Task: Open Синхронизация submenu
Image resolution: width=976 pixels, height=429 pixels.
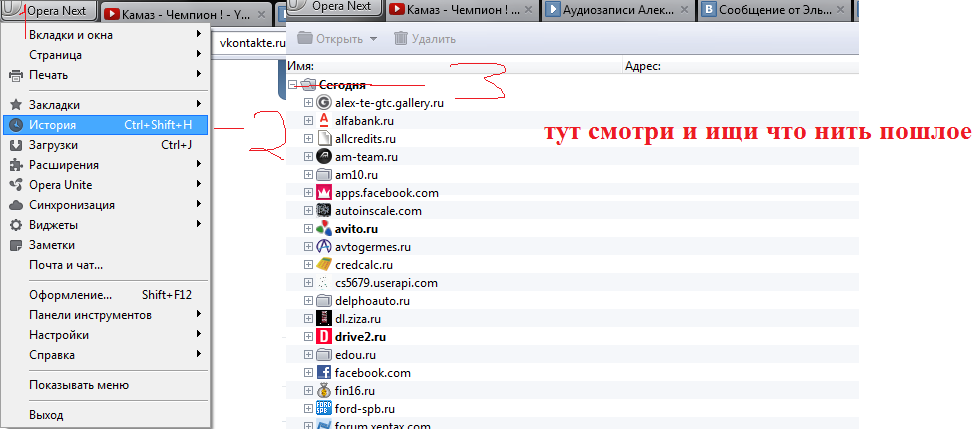Action: click(106, 205)
